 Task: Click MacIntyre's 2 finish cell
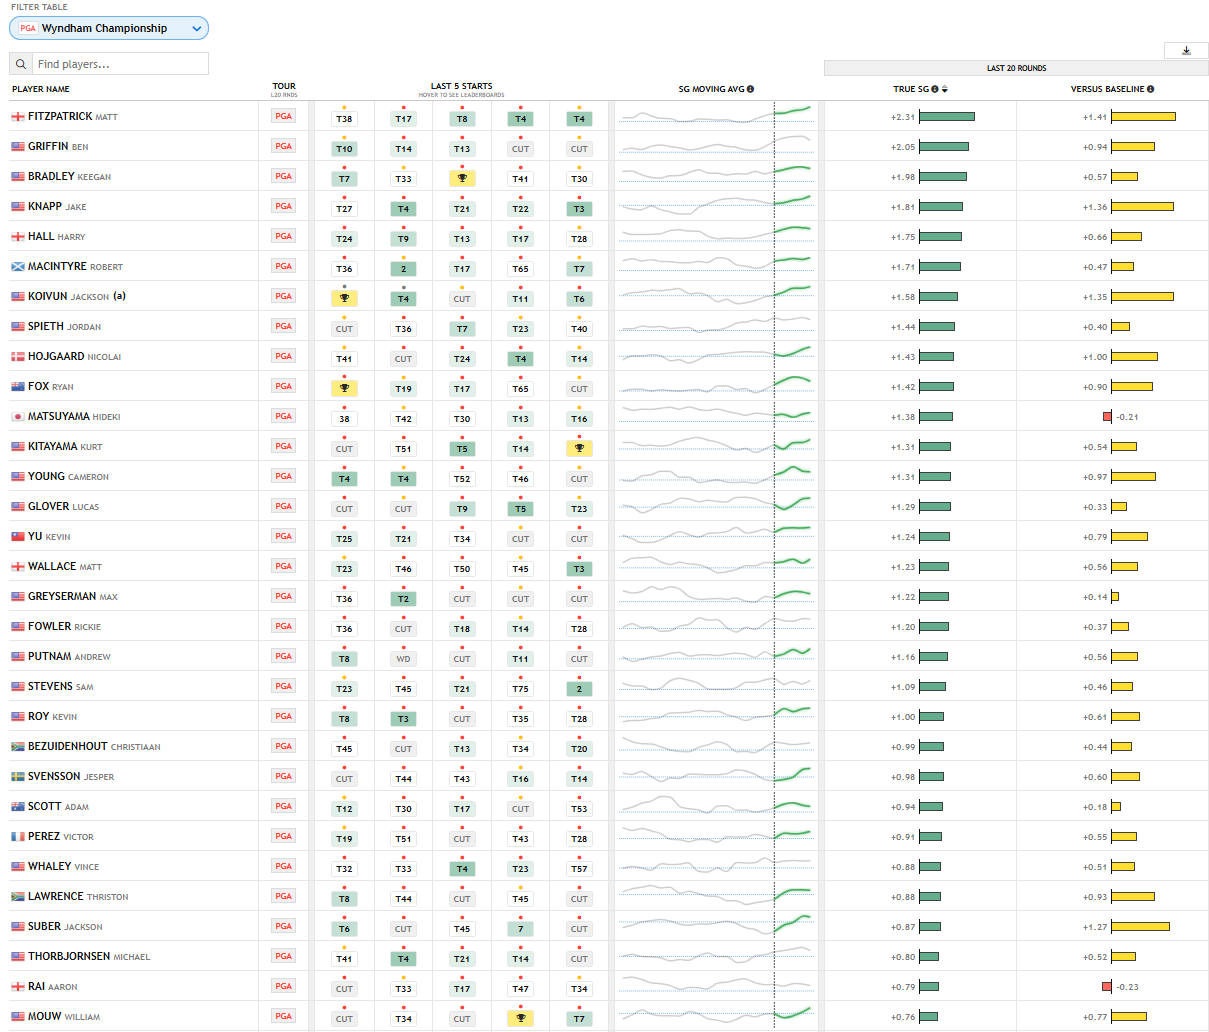coord(403,268)
